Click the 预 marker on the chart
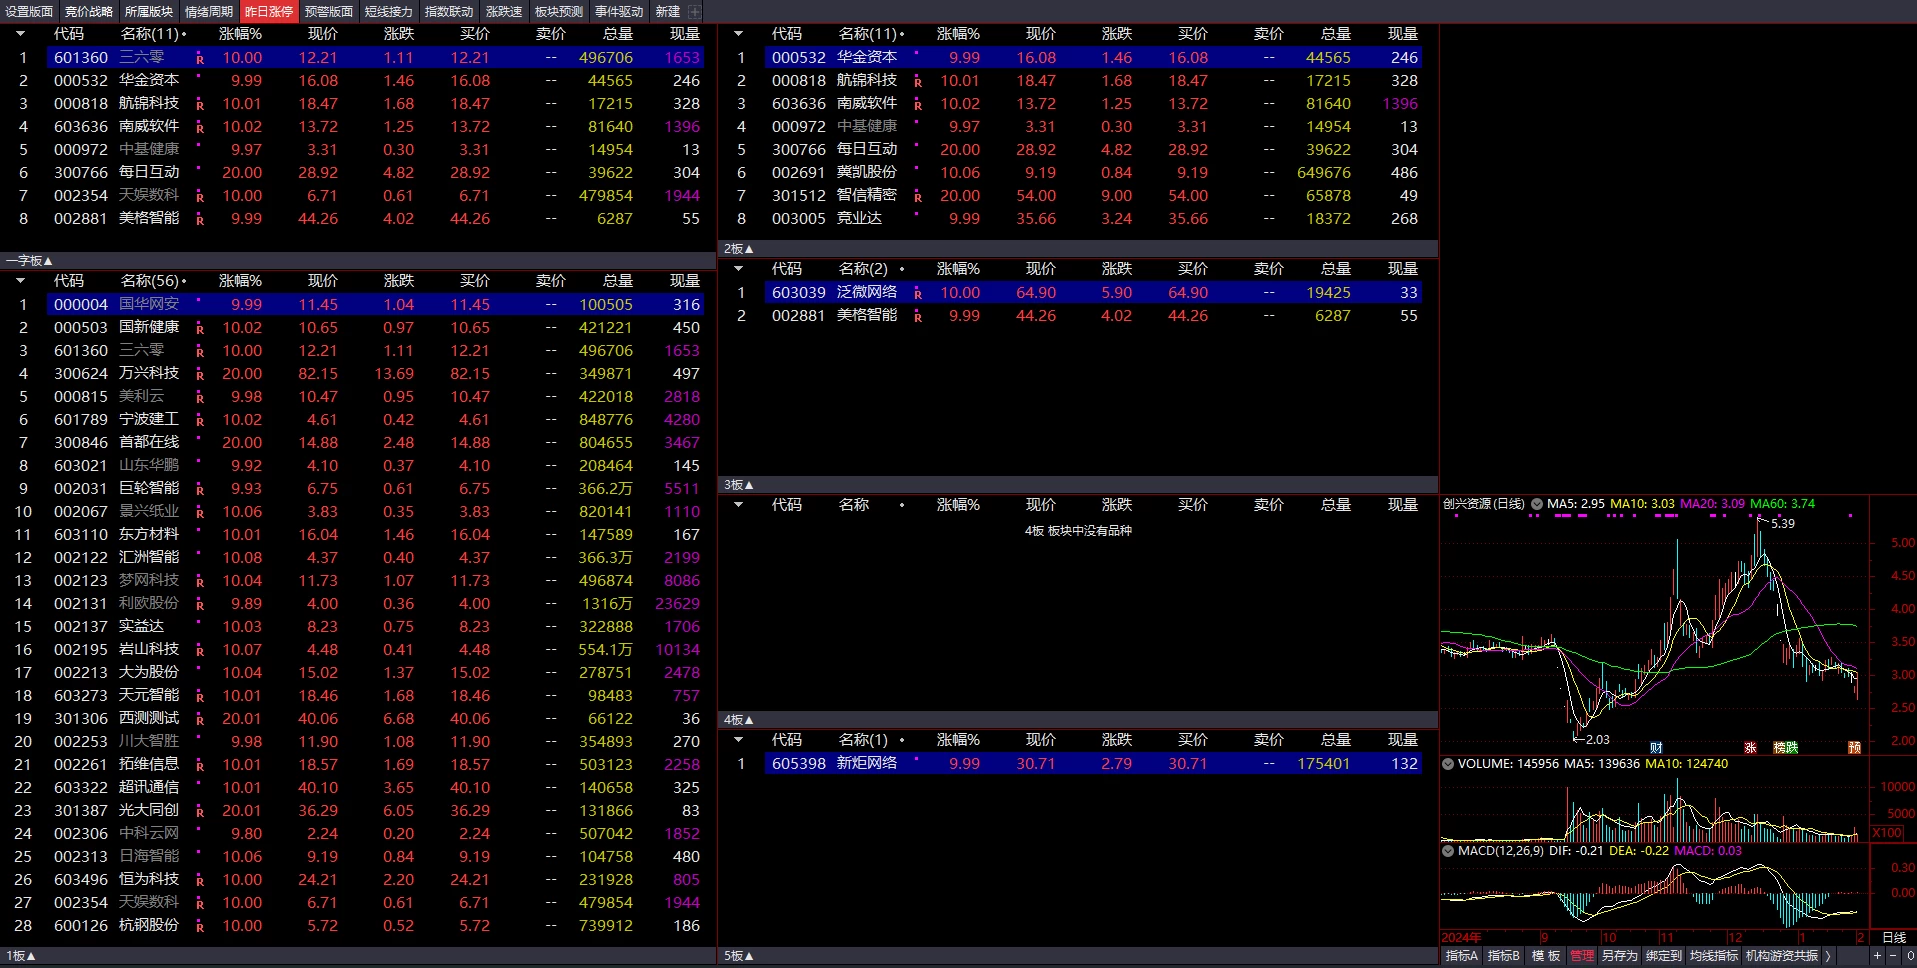 (x=1854, y=747)
